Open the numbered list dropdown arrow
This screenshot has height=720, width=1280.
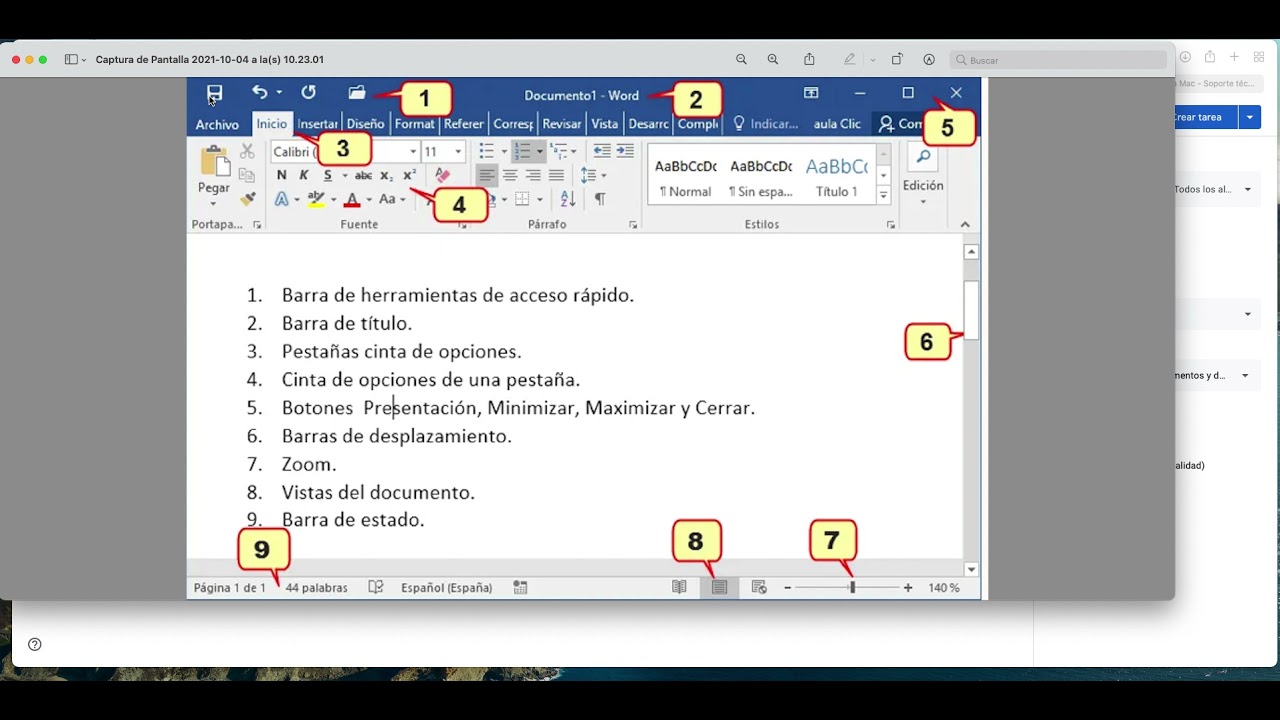539,152
